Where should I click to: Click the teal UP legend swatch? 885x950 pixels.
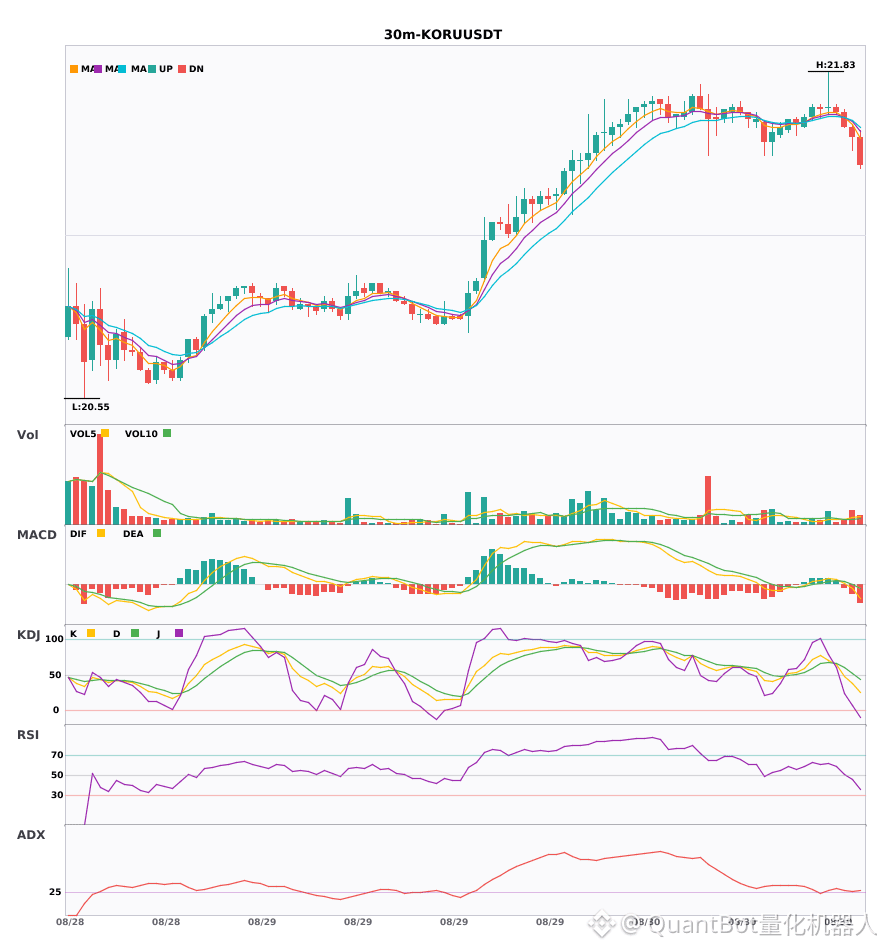(152, 69)
